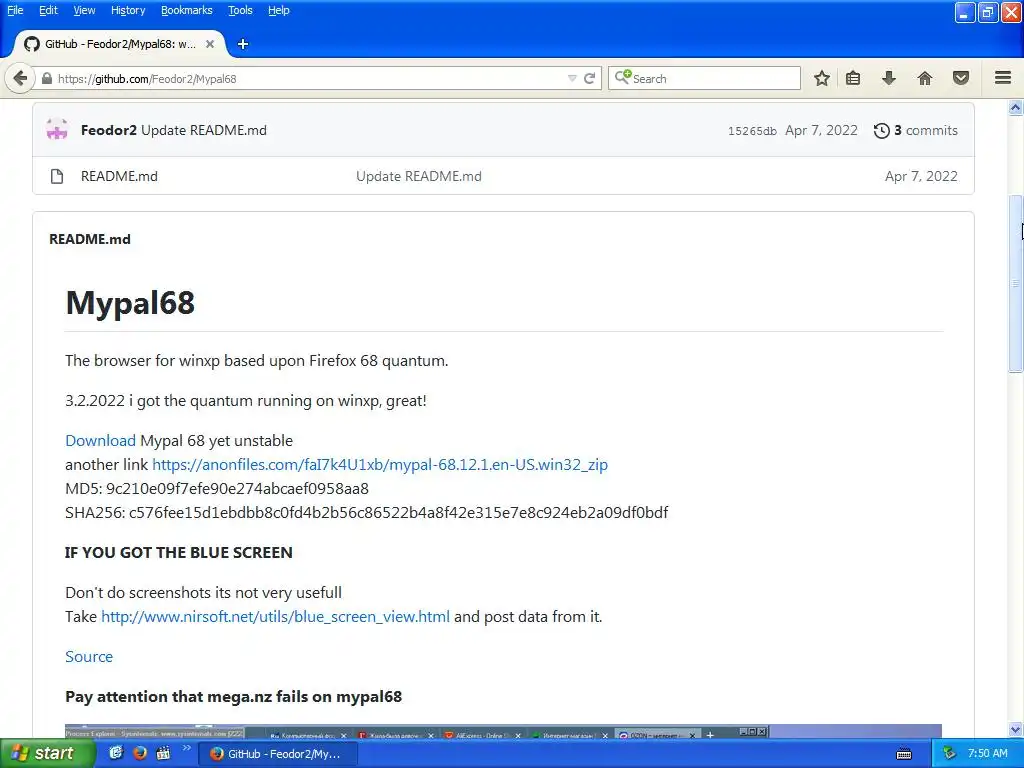
Task: Open the URL history dropdown arrow
Action: coord(572,78)
